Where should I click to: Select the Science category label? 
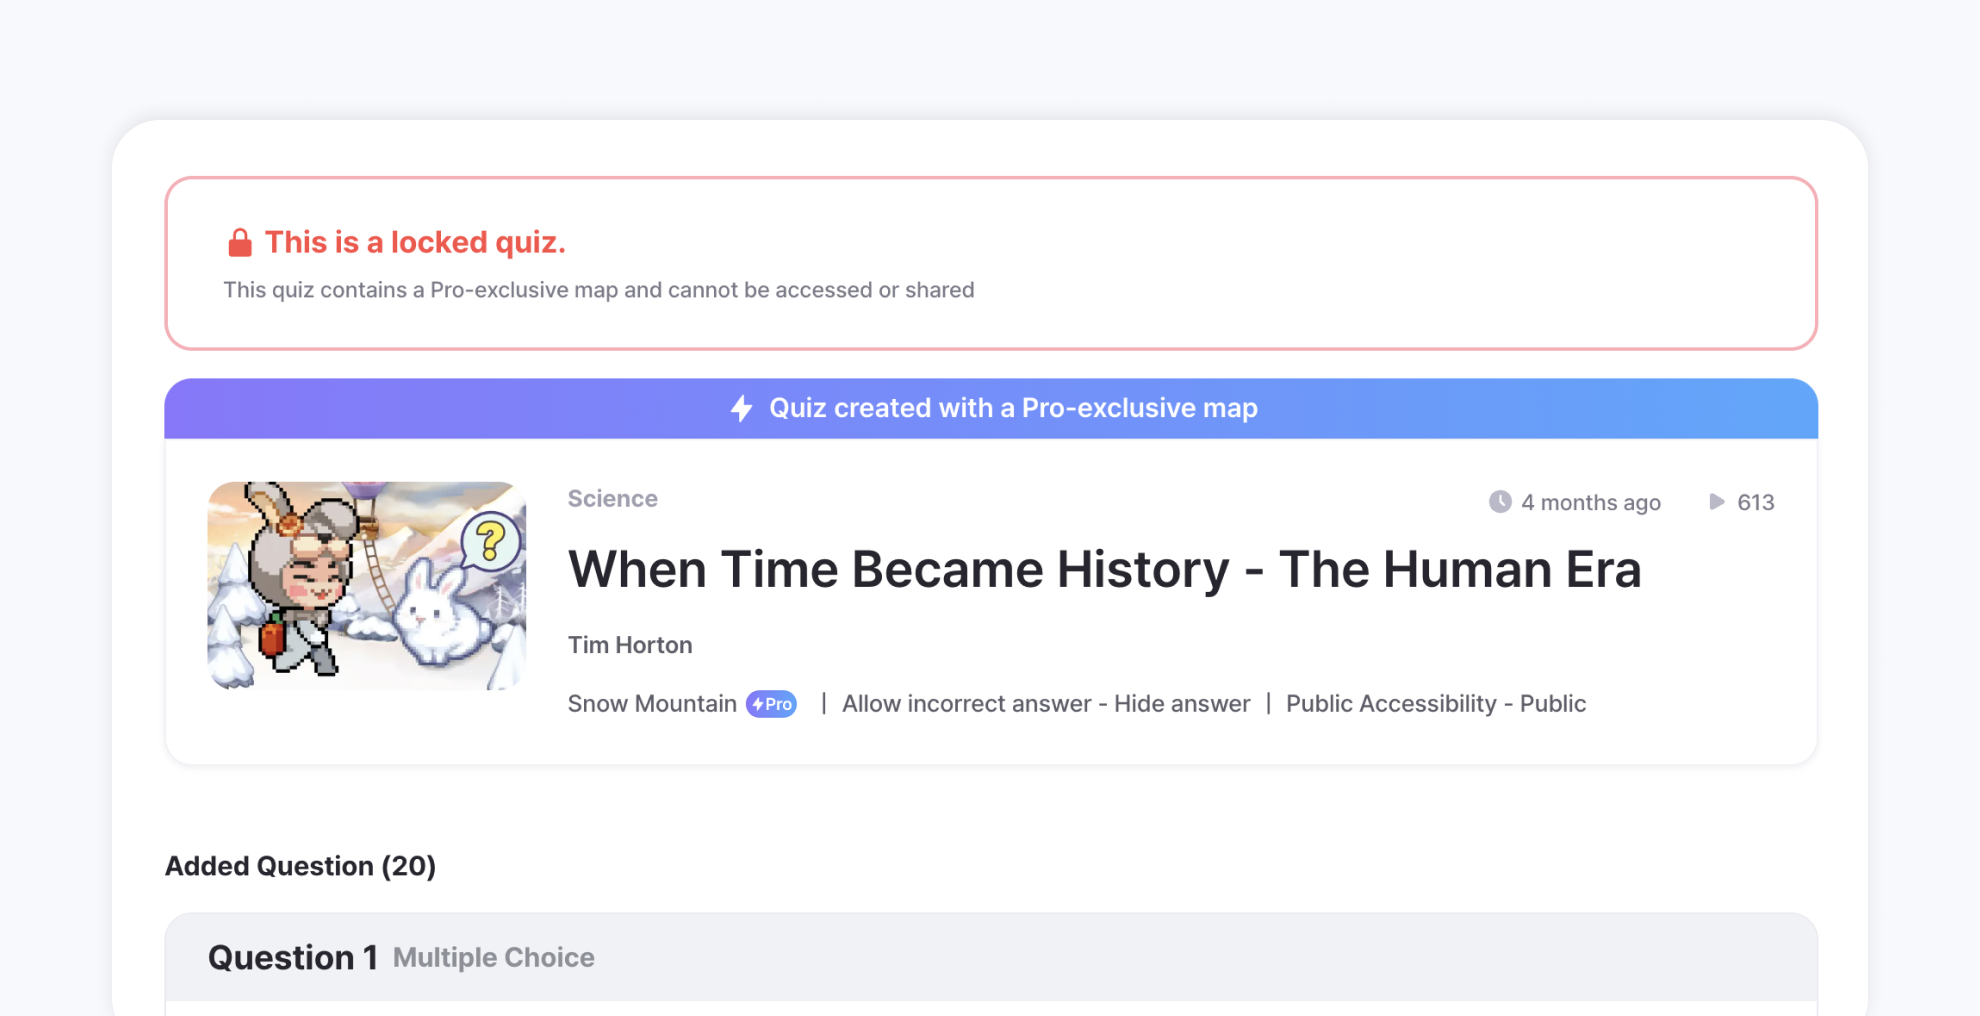(613, 499)
